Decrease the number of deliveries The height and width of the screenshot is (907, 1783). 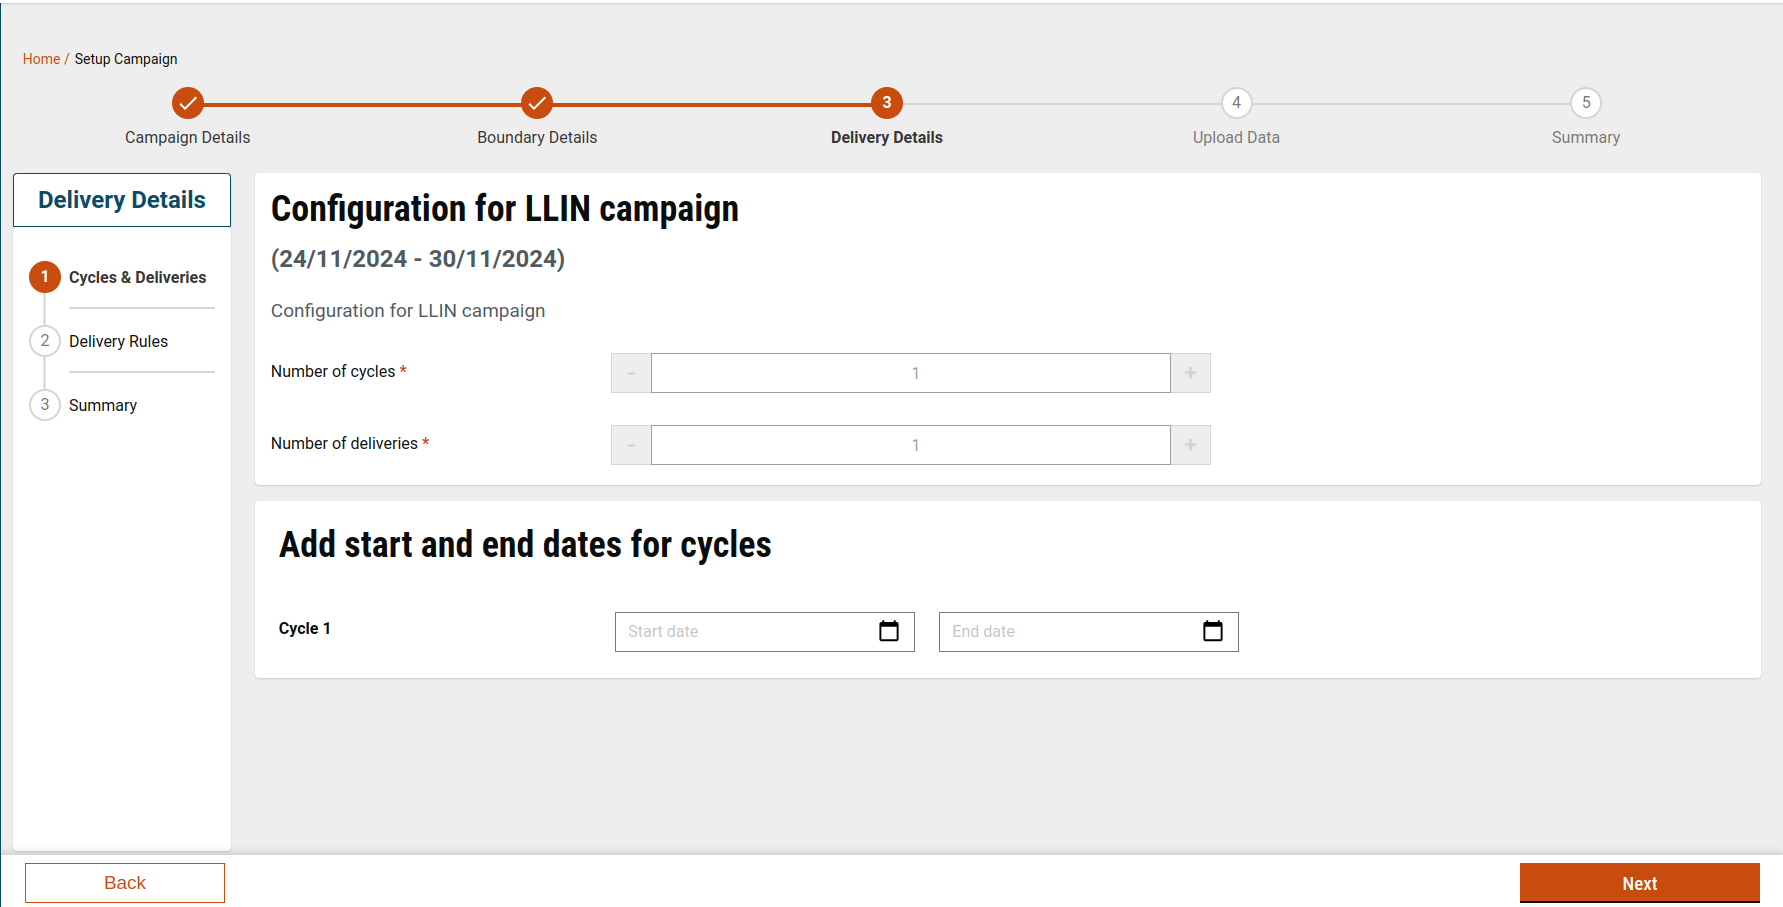click(631, 445)
